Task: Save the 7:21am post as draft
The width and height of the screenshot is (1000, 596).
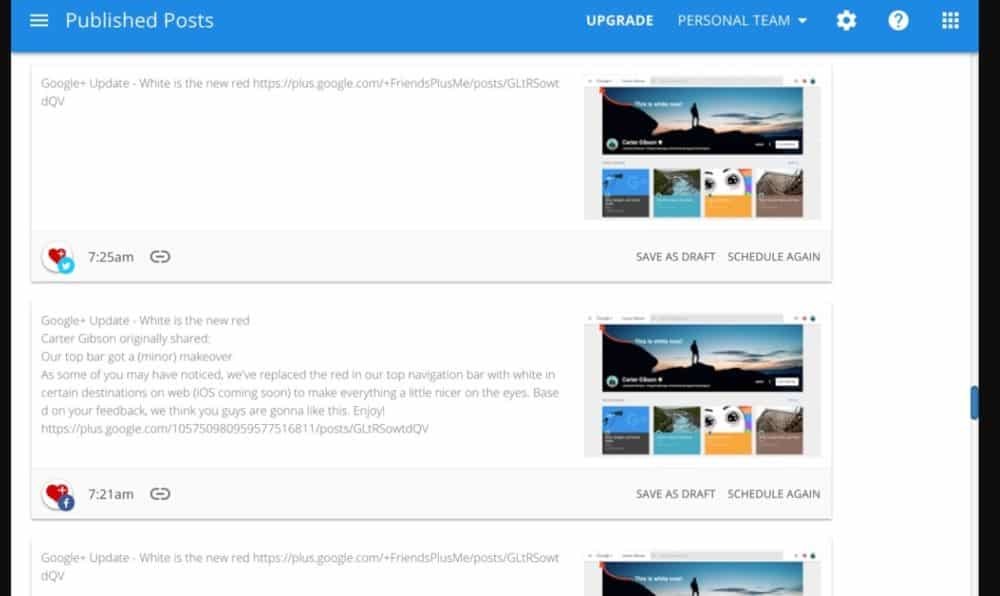Action: (675, 494)
